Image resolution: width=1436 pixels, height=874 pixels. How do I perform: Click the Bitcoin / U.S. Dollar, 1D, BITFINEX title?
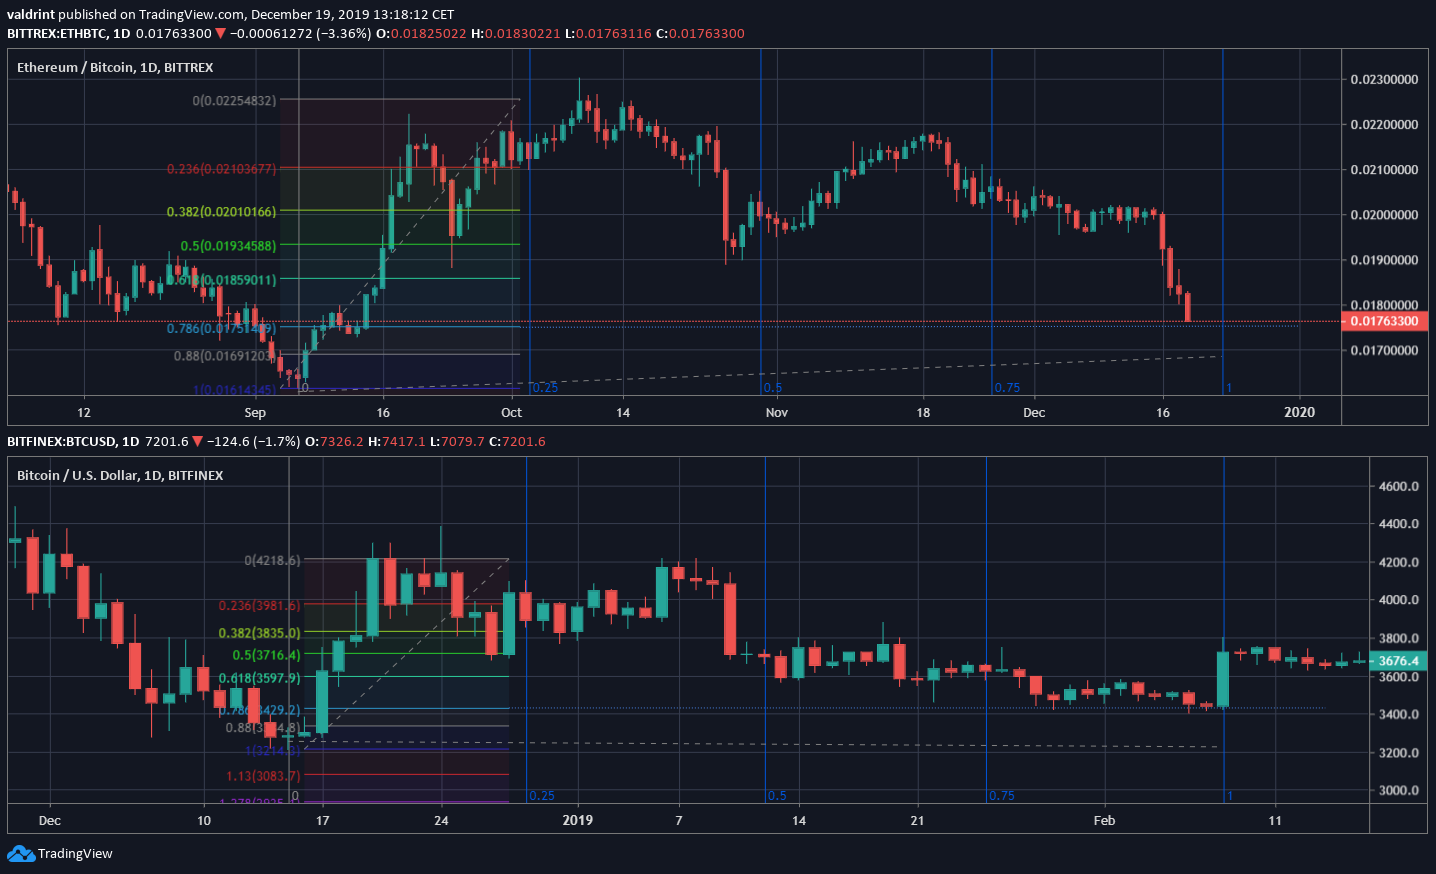120,475
